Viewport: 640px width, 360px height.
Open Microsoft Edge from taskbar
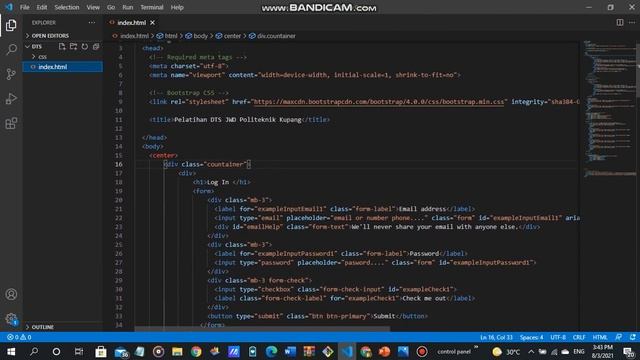click(271, 351)
